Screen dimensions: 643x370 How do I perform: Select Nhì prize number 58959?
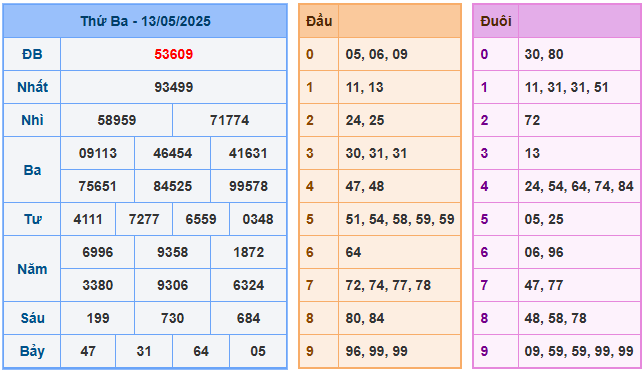point(116,120)
